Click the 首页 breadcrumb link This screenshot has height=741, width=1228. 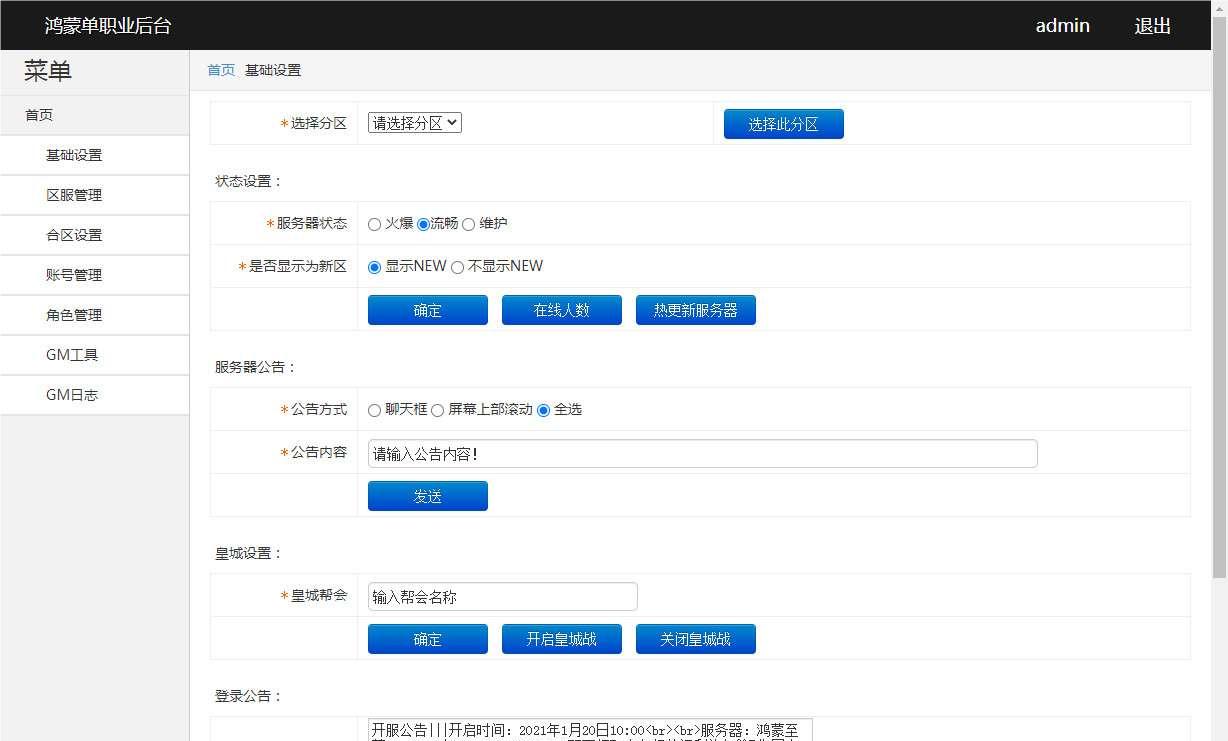pyautogui.click(x=221, y=70)
